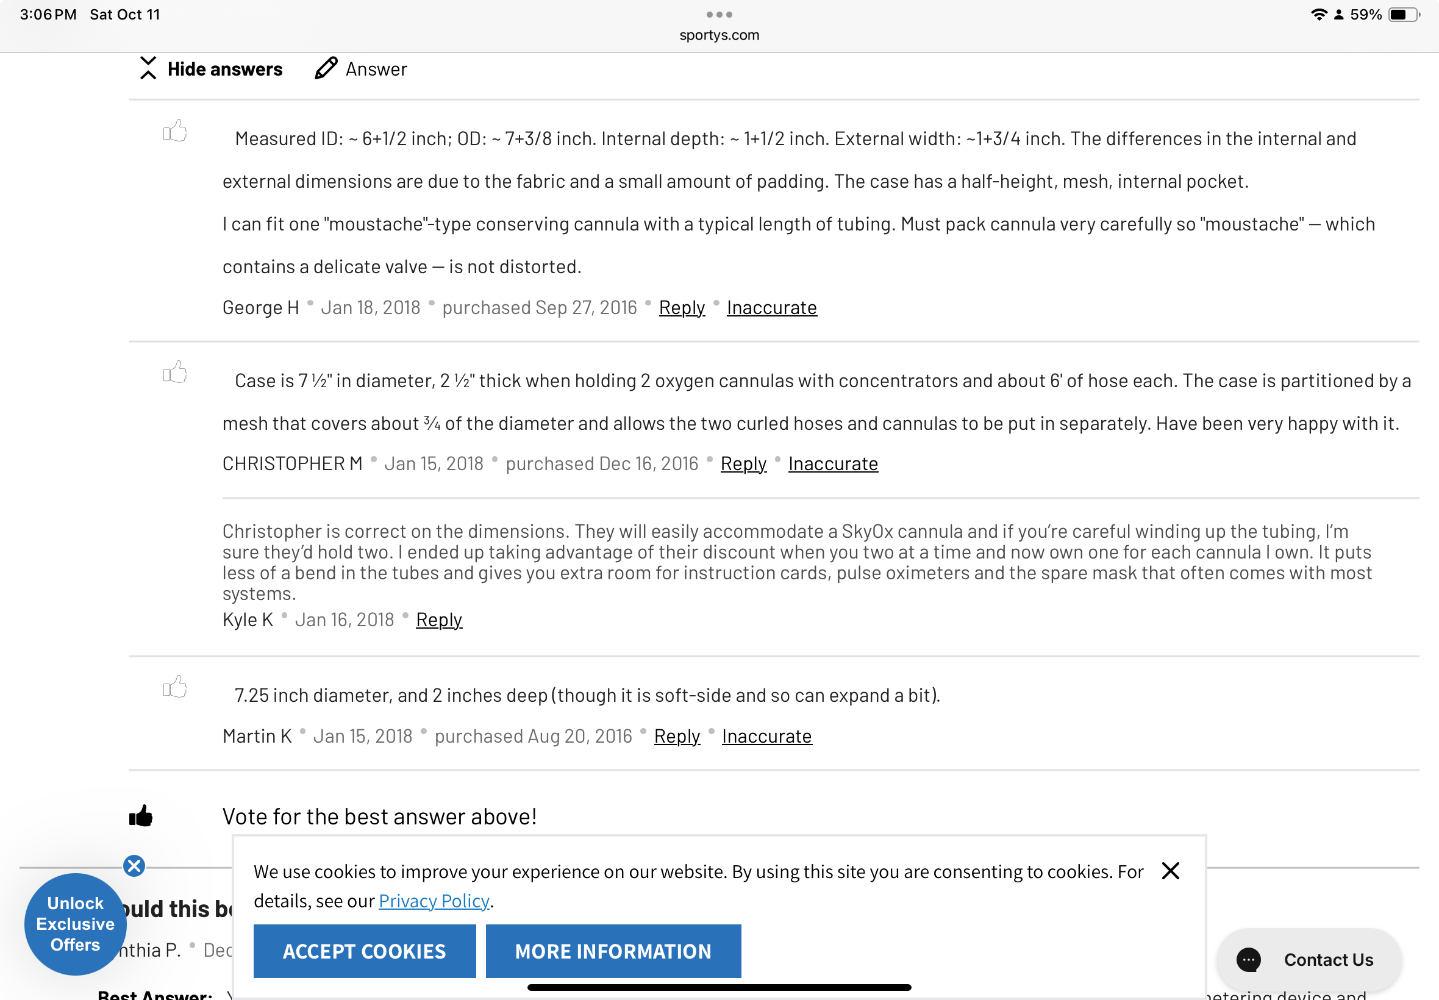The width and height of the screenshot is (1439, 1000).
Task: Tap the sportys.com address bar
Action: [x=719, y=35]
